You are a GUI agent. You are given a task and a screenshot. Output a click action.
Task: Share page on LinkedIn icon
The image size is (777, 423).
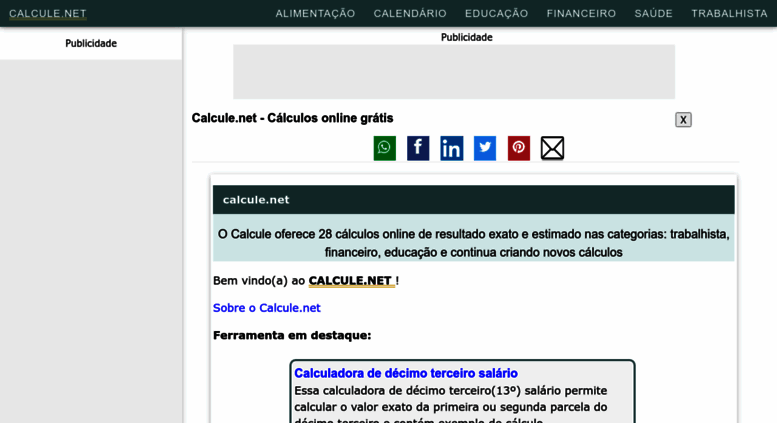tap(451, 148)
